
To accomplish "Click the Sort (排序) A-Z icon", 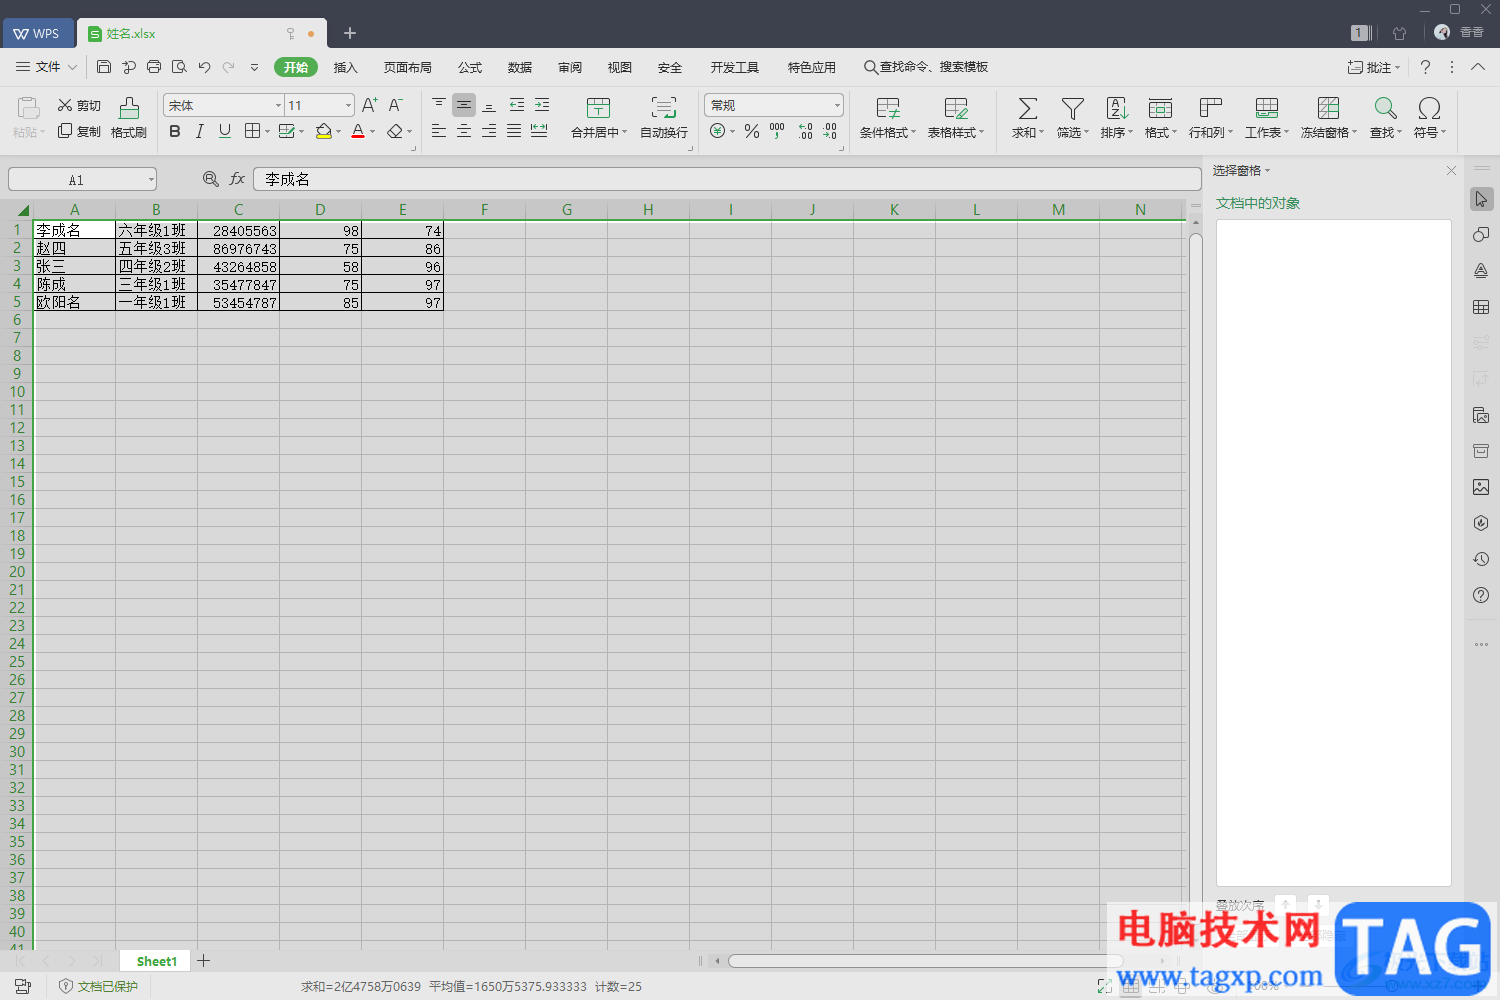I will [x=1117, y=108].
